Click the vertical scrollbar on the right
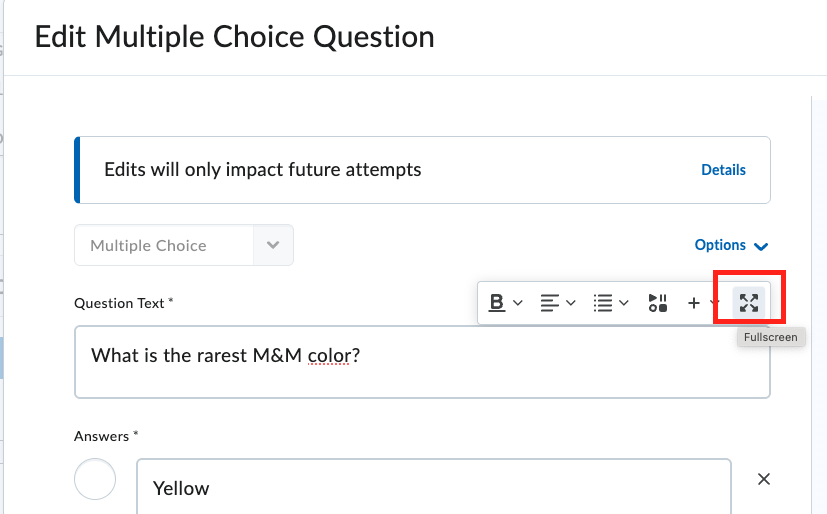 pos(819,305)
